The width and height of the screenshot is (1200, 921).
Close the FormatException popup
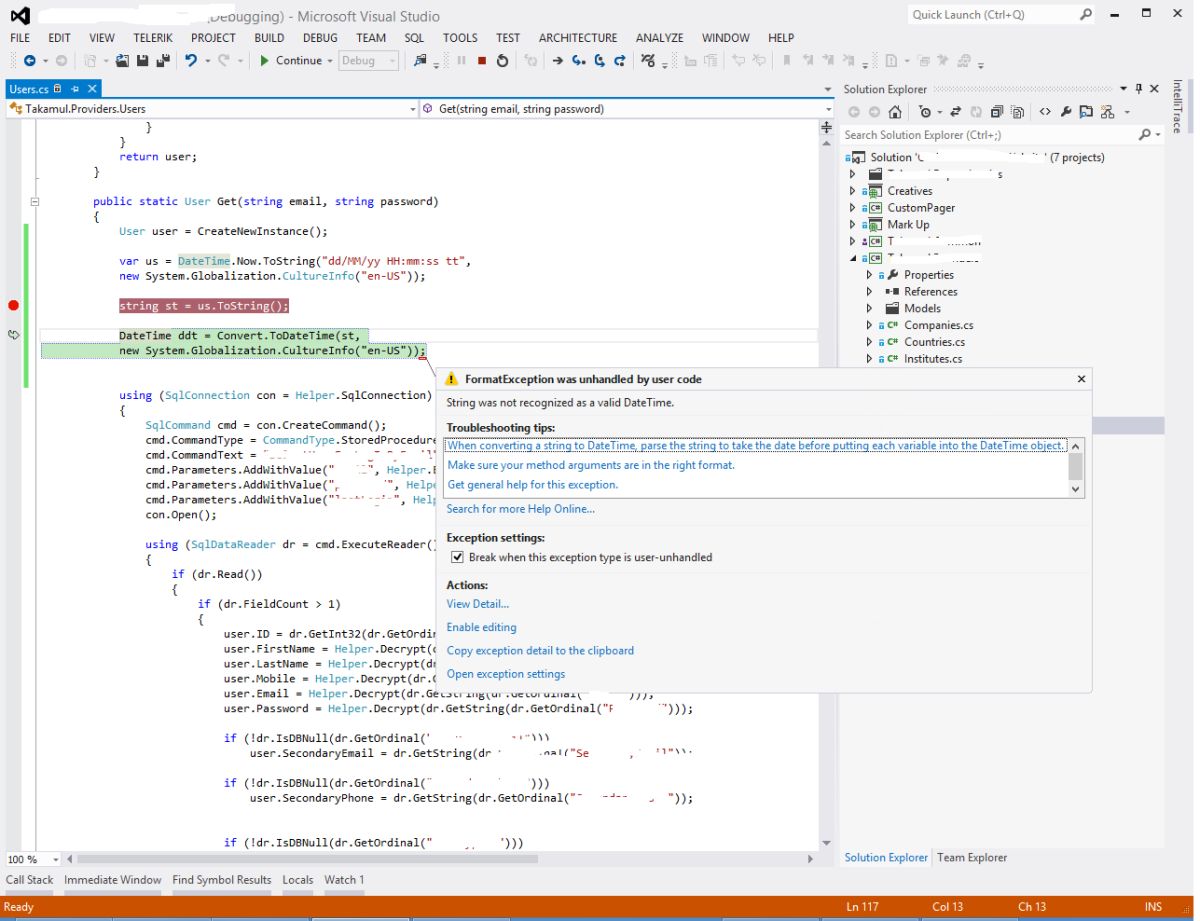tap(1081, 379)
